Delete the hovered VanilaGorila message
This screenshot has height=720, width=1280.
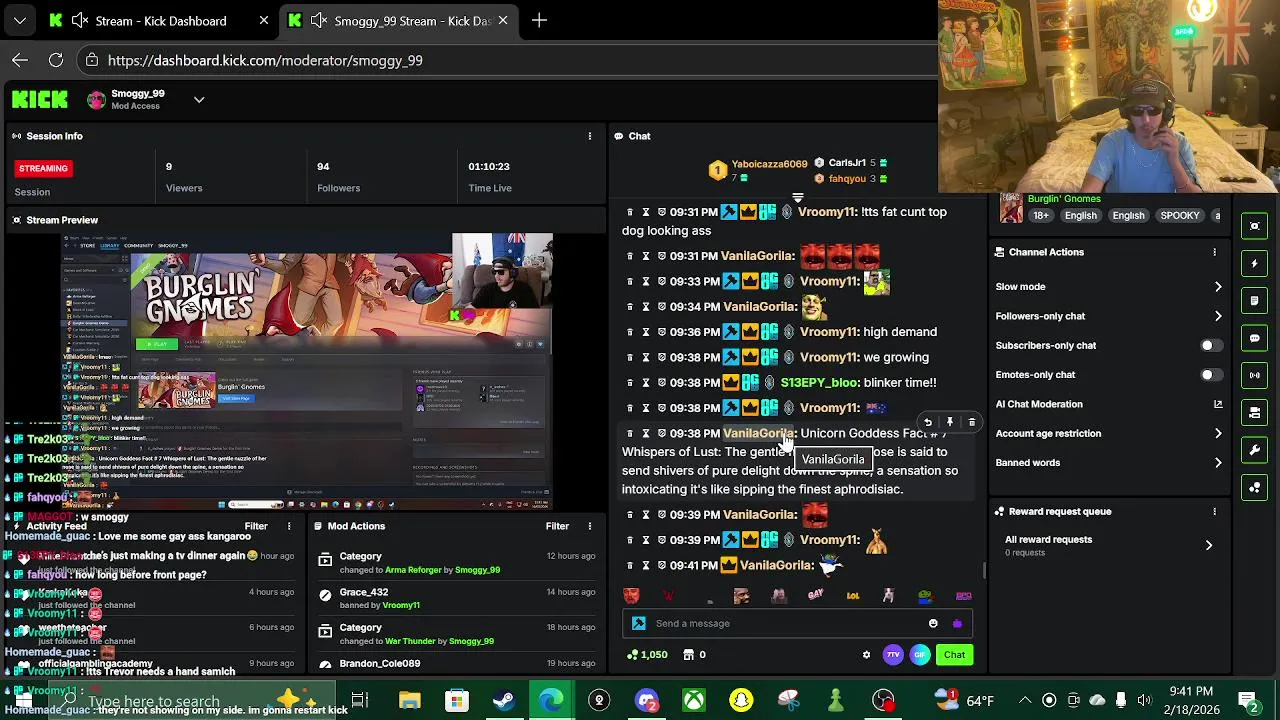point(972,422)
